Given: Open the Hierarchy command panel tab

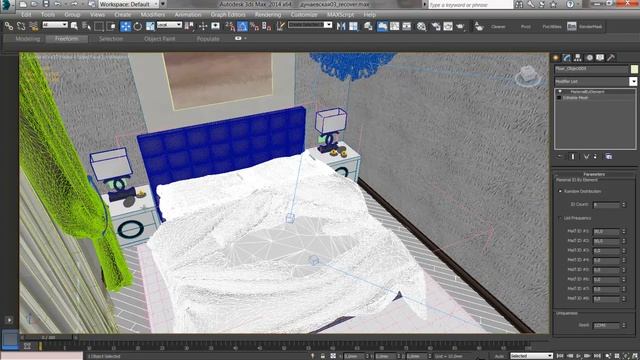Looking at the screenshot, I should (x=578, y=58).
